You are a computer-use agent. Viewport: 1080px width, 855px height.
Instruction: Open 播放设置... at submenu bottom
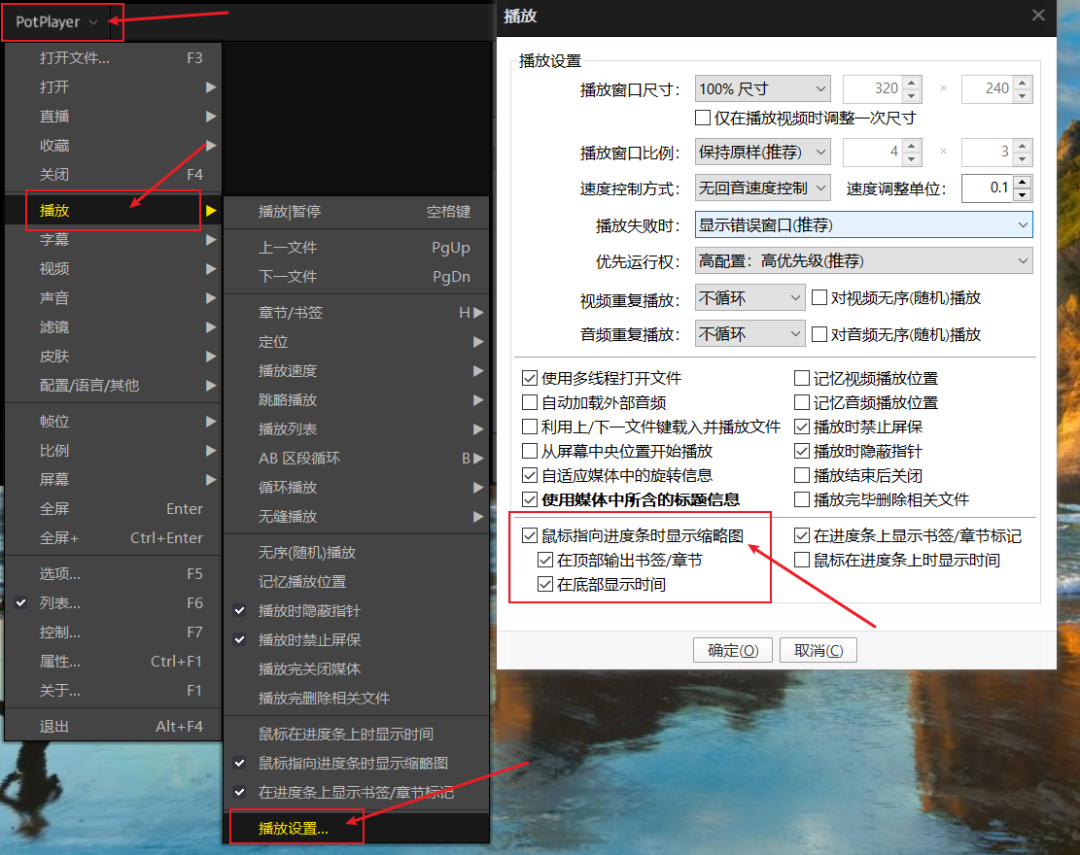[357, 828]
